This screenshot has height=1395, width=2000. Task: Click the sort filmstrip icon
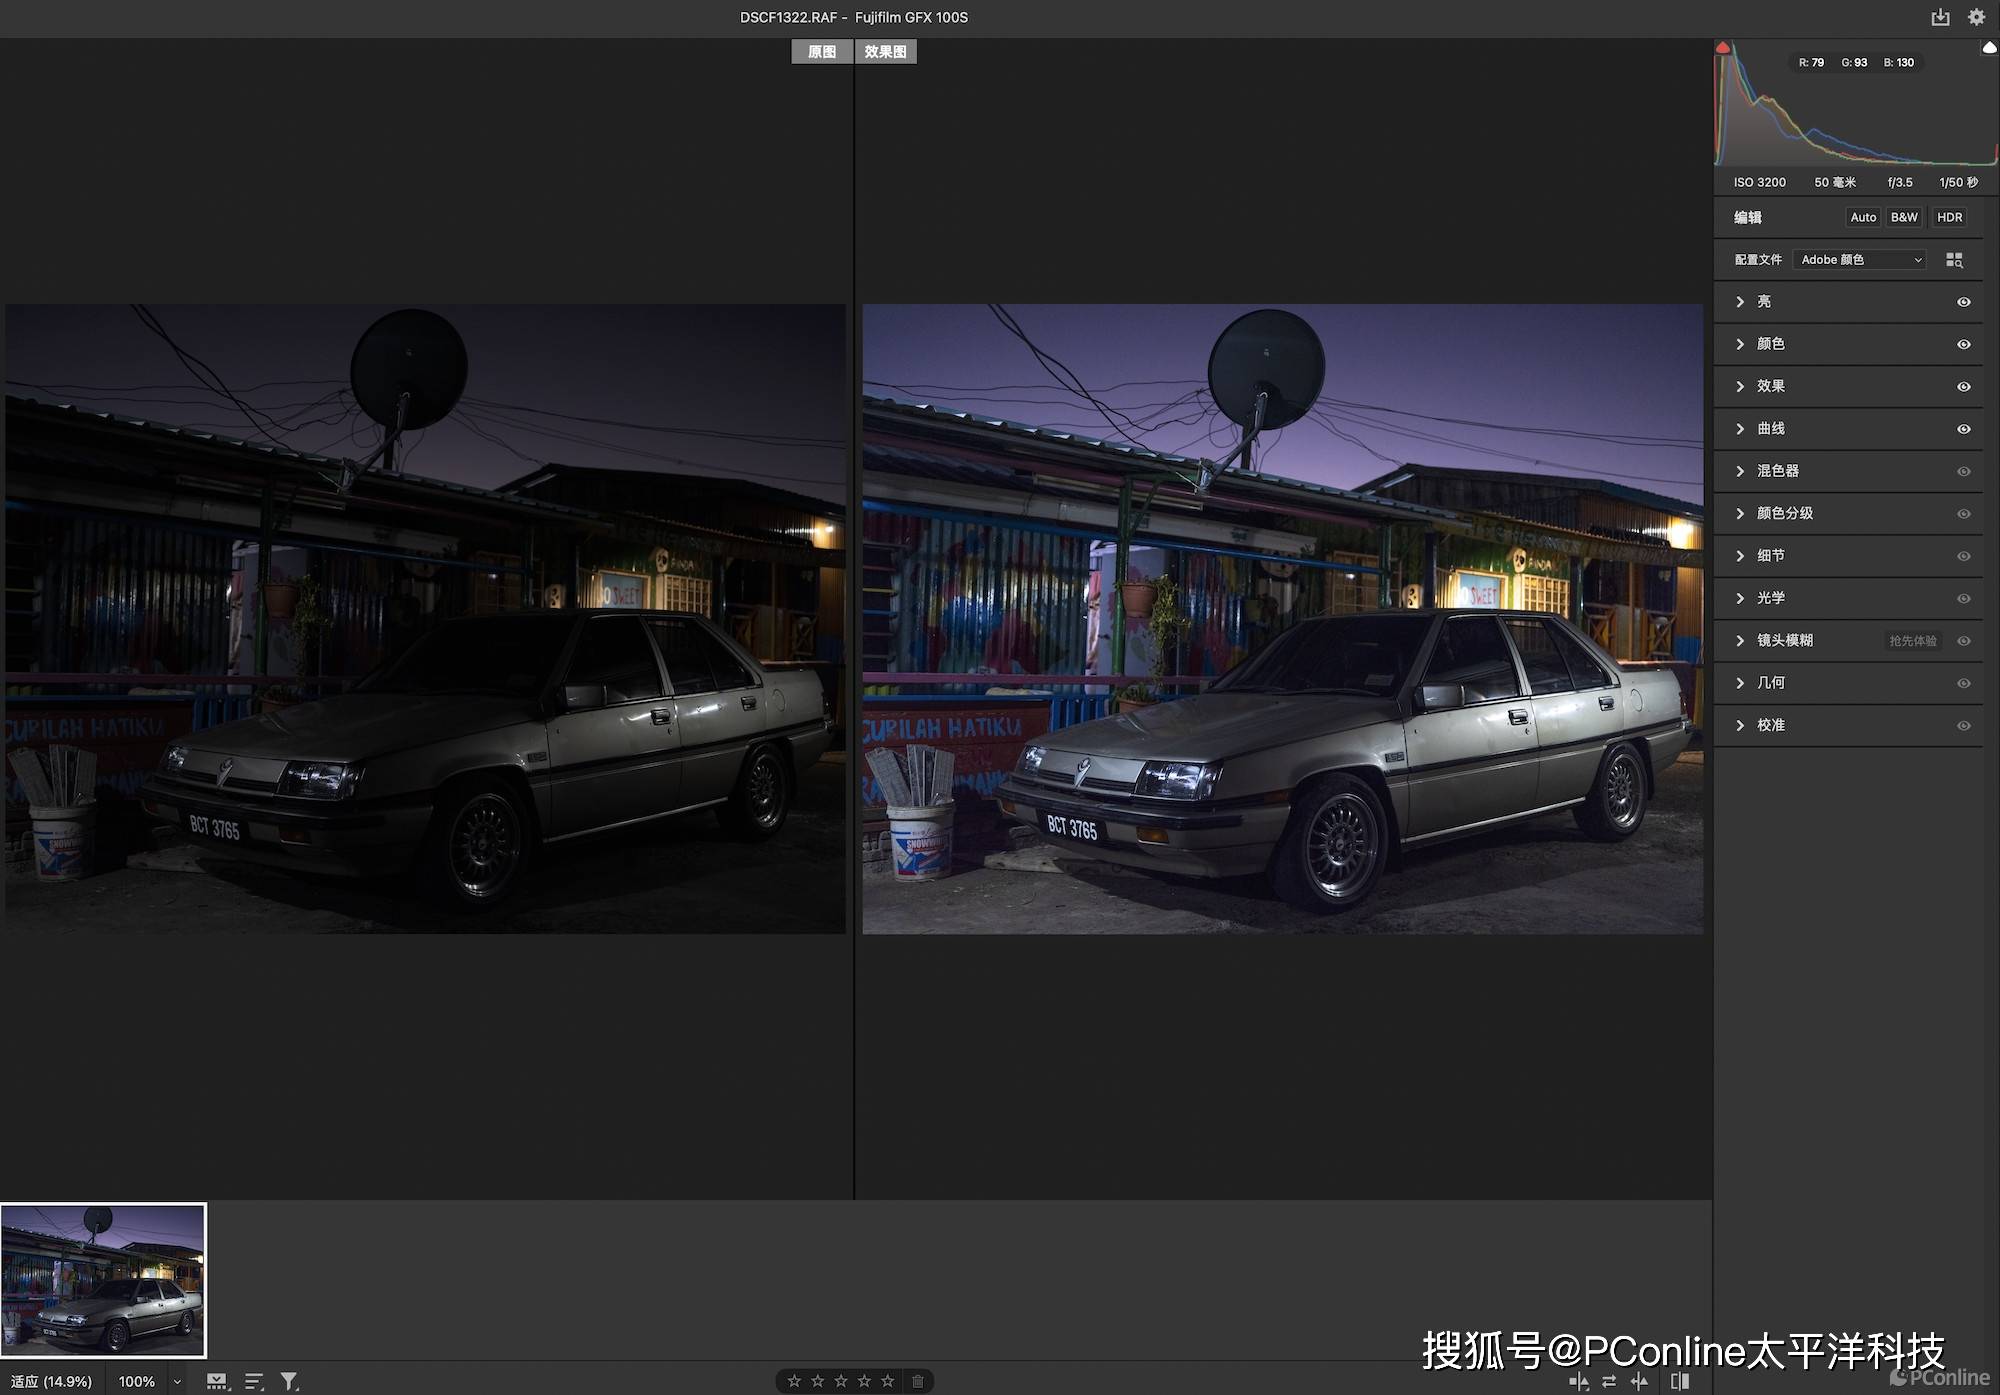pyautogui.click(x=254, y=1381)
